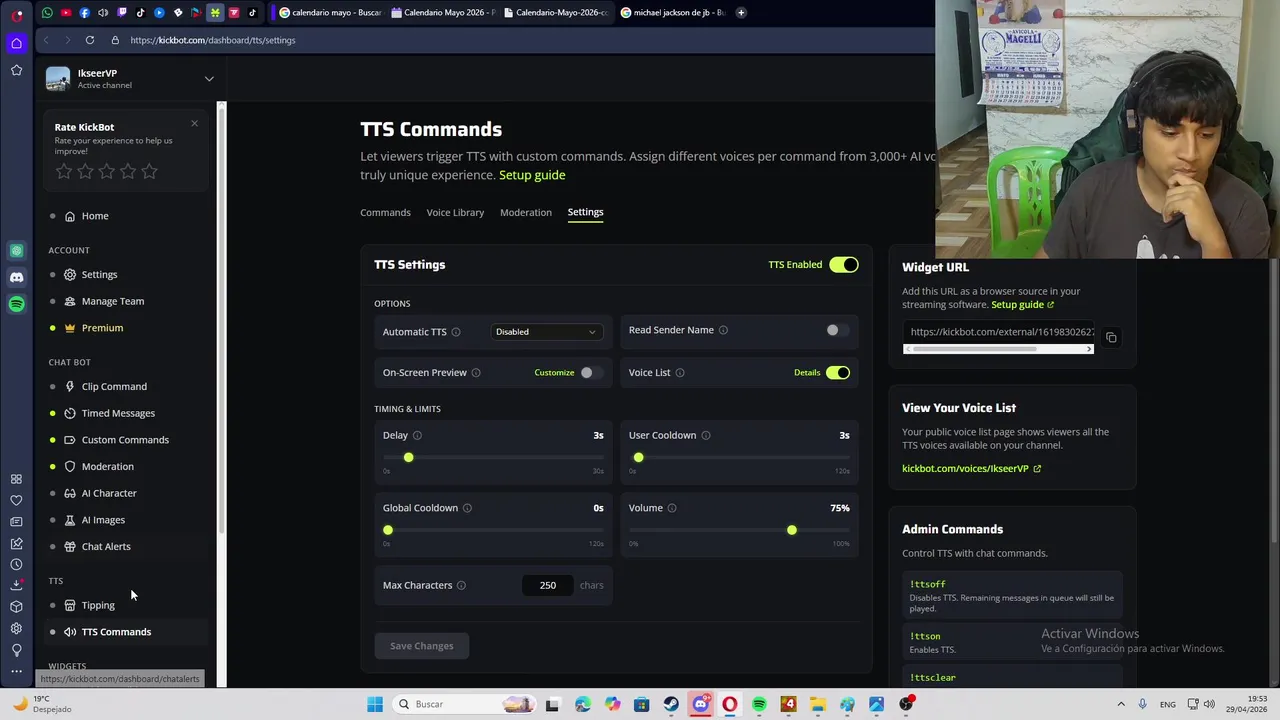
Task: Click Details next to Voice List
Action: tap(807, 373)
